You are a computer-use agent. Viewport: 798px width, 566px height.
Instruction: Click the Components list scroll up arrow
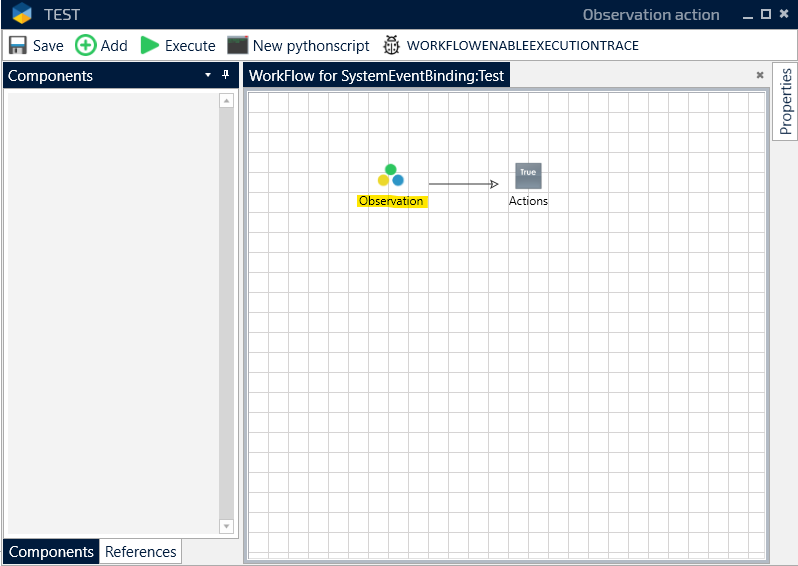click(x=226, y=101)
